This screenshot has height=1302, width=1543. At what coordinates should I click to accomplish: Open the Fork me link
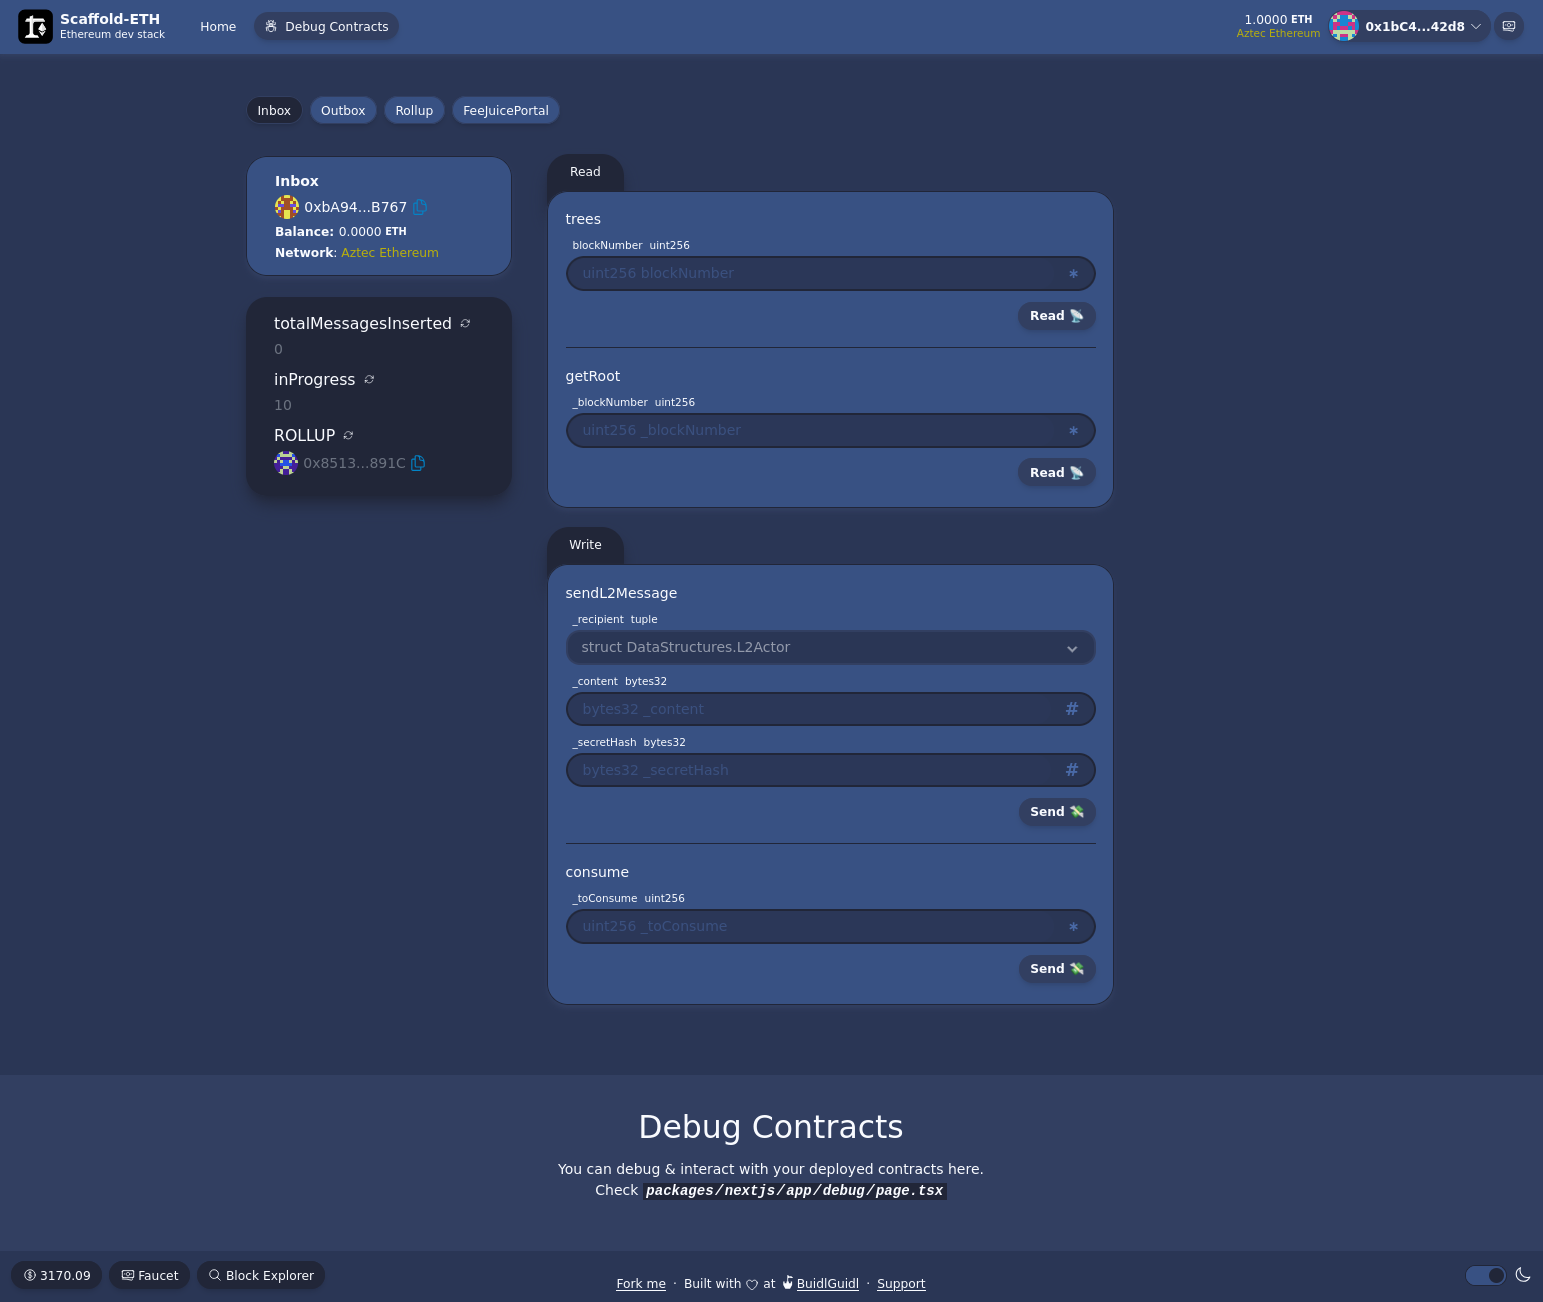click(641, 1284)
